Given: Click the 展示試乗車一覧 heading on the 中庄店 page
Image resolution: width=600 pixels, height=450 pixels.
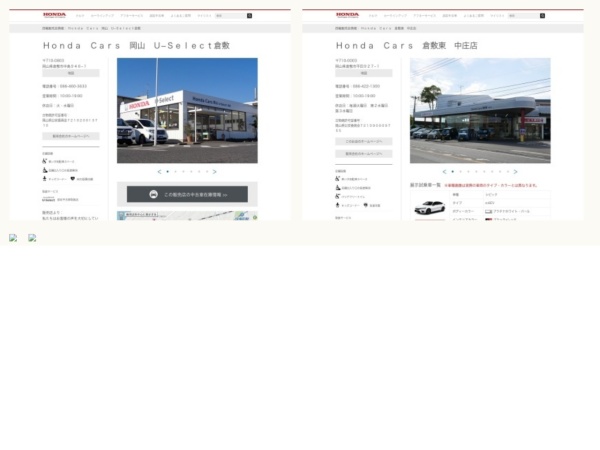Looking at the screenshot, I should click(x=426, y=185).
